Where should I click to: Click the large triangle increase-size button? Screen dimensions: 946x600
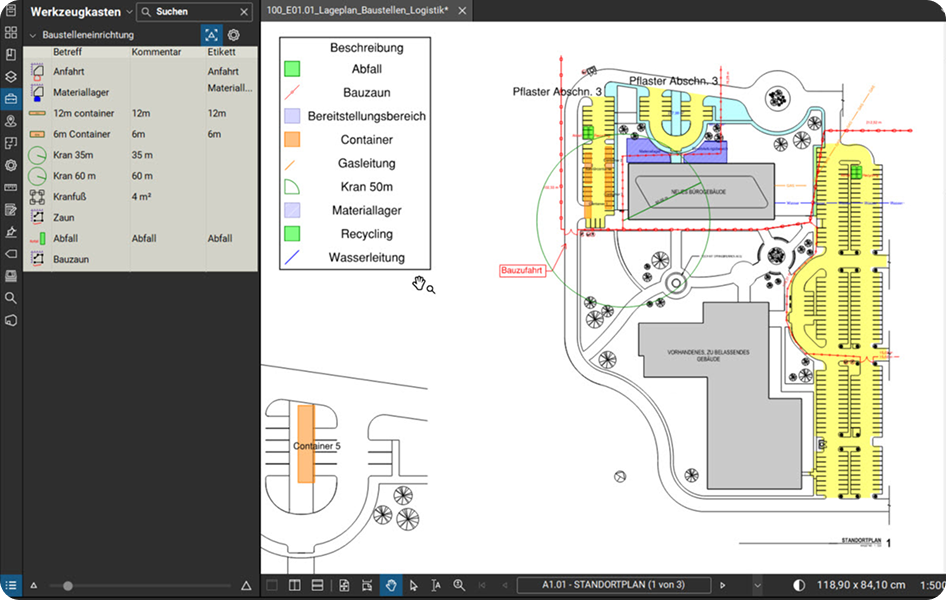tap(246, 586)
